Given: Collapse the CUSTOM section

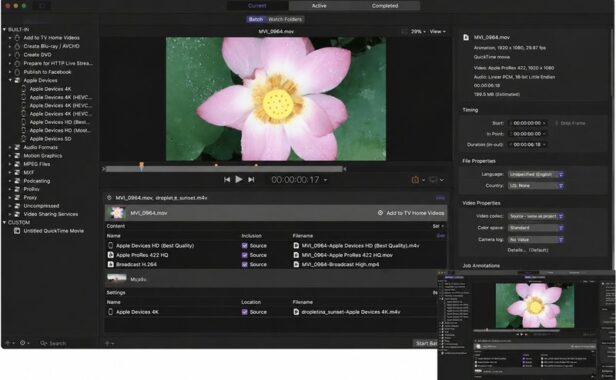Looking at the screenshot, I should [x=4, y=222].
